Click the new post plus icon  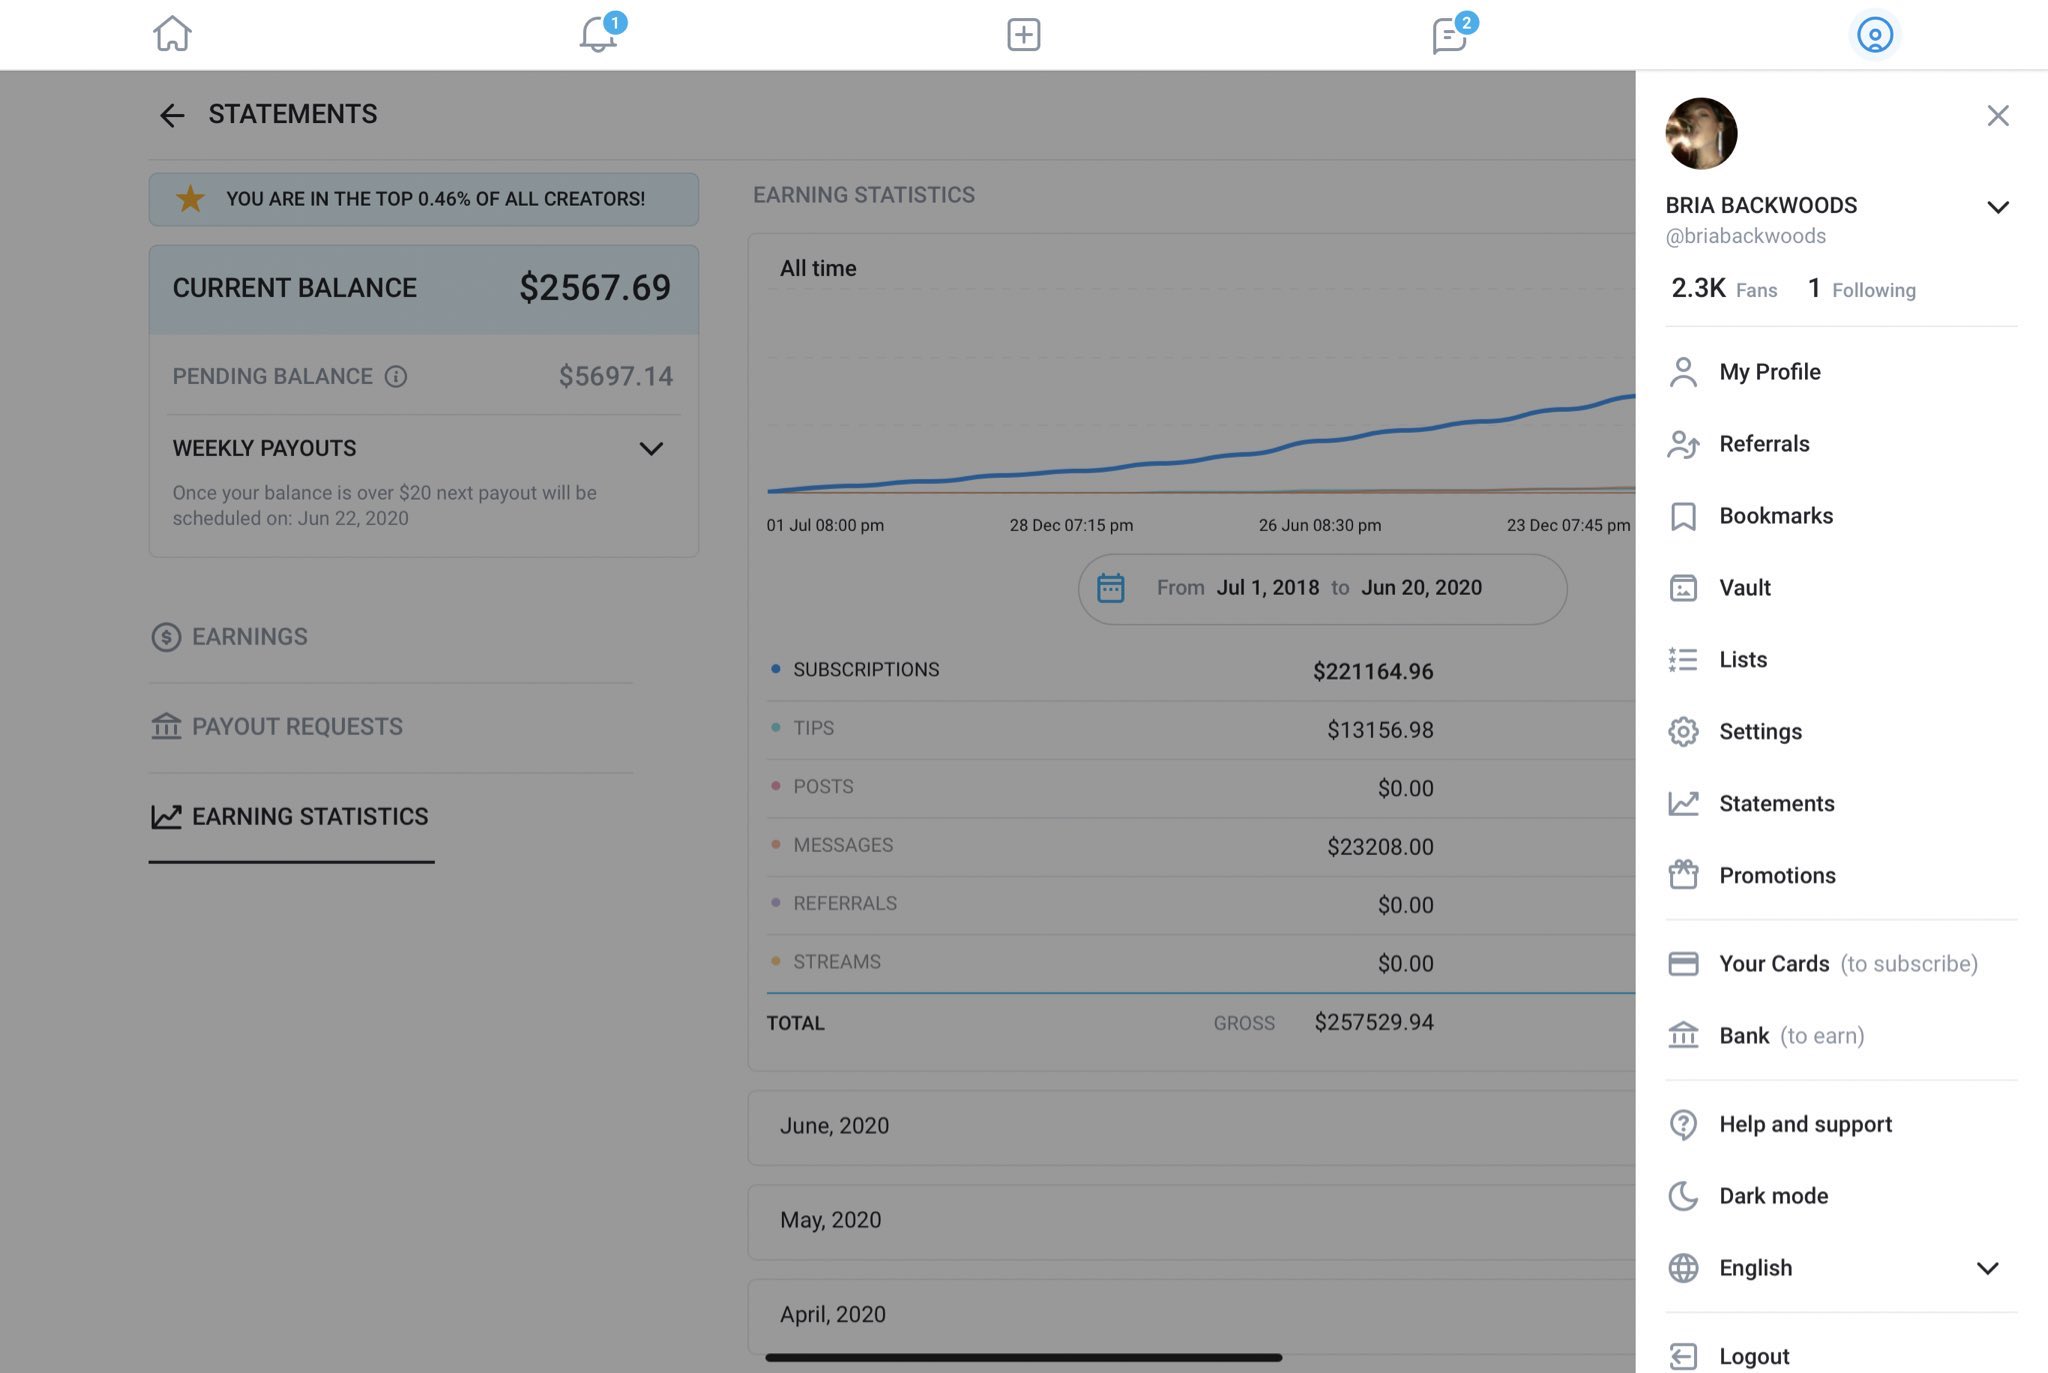pos(1023,34)
